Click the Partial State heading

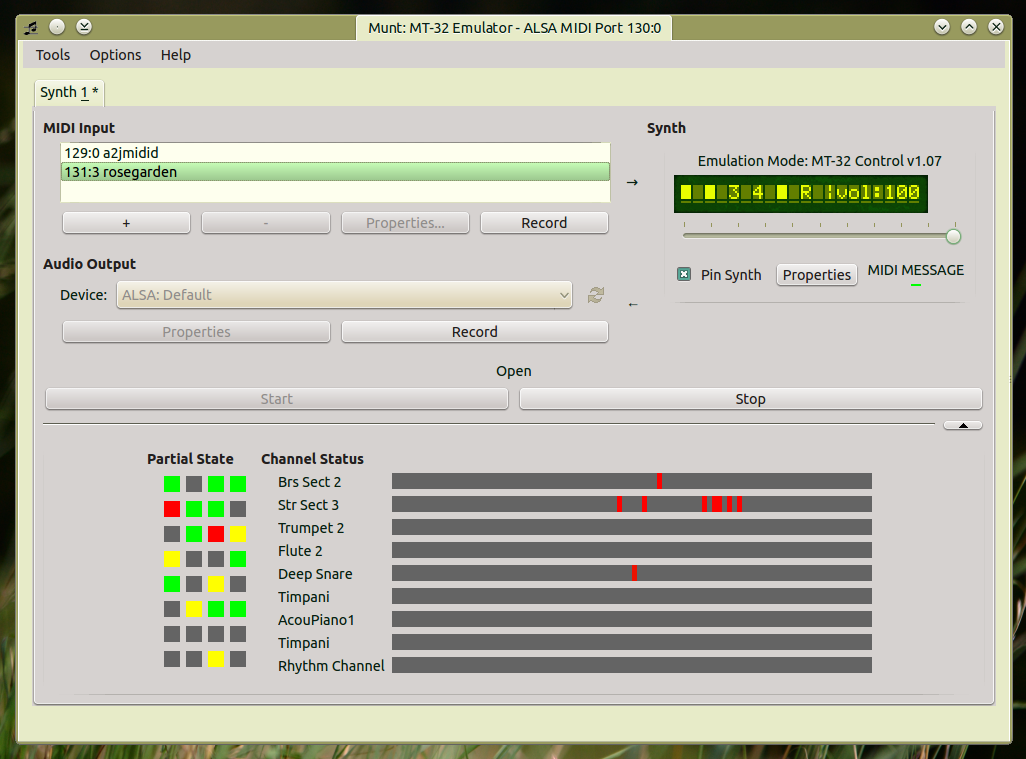(190, 459)
